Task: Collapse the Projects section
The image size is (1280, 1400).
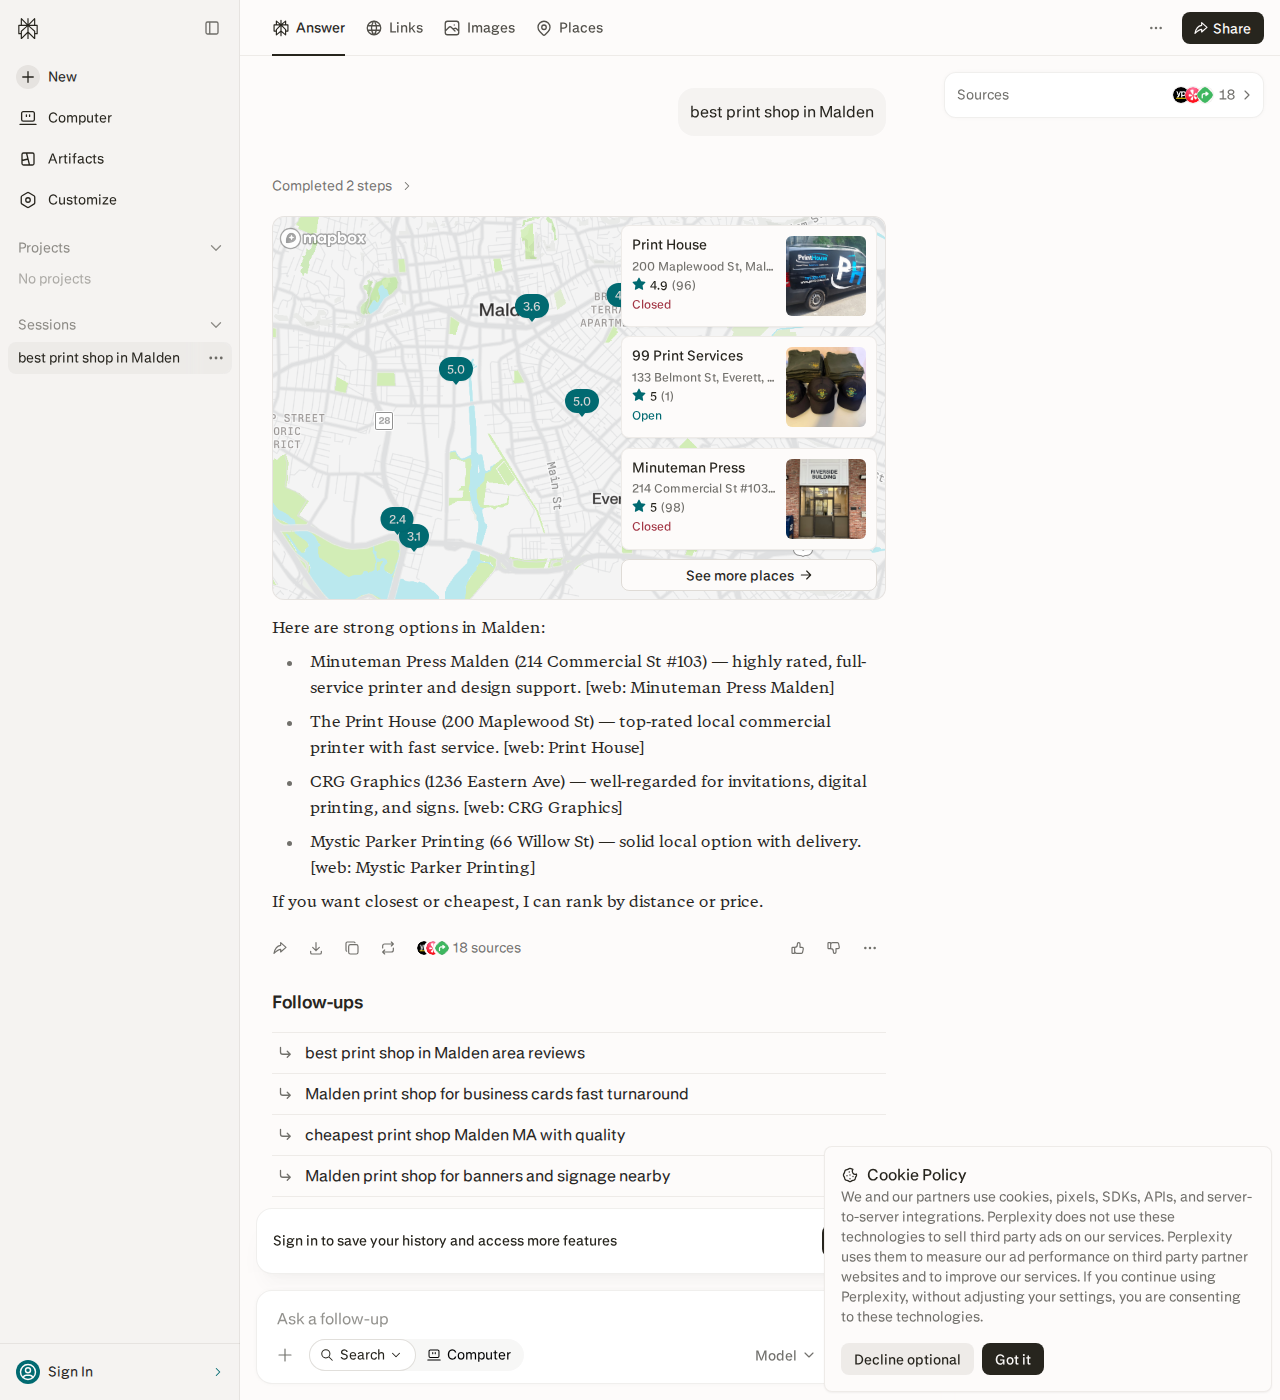Action: 216,248
